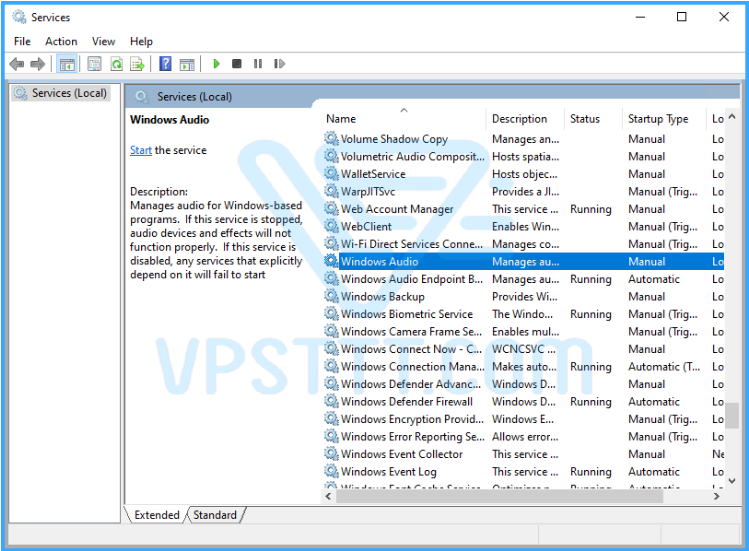Maximize the Services window
The width and height of the screenshot is (749, 551).
coord(682,17)
